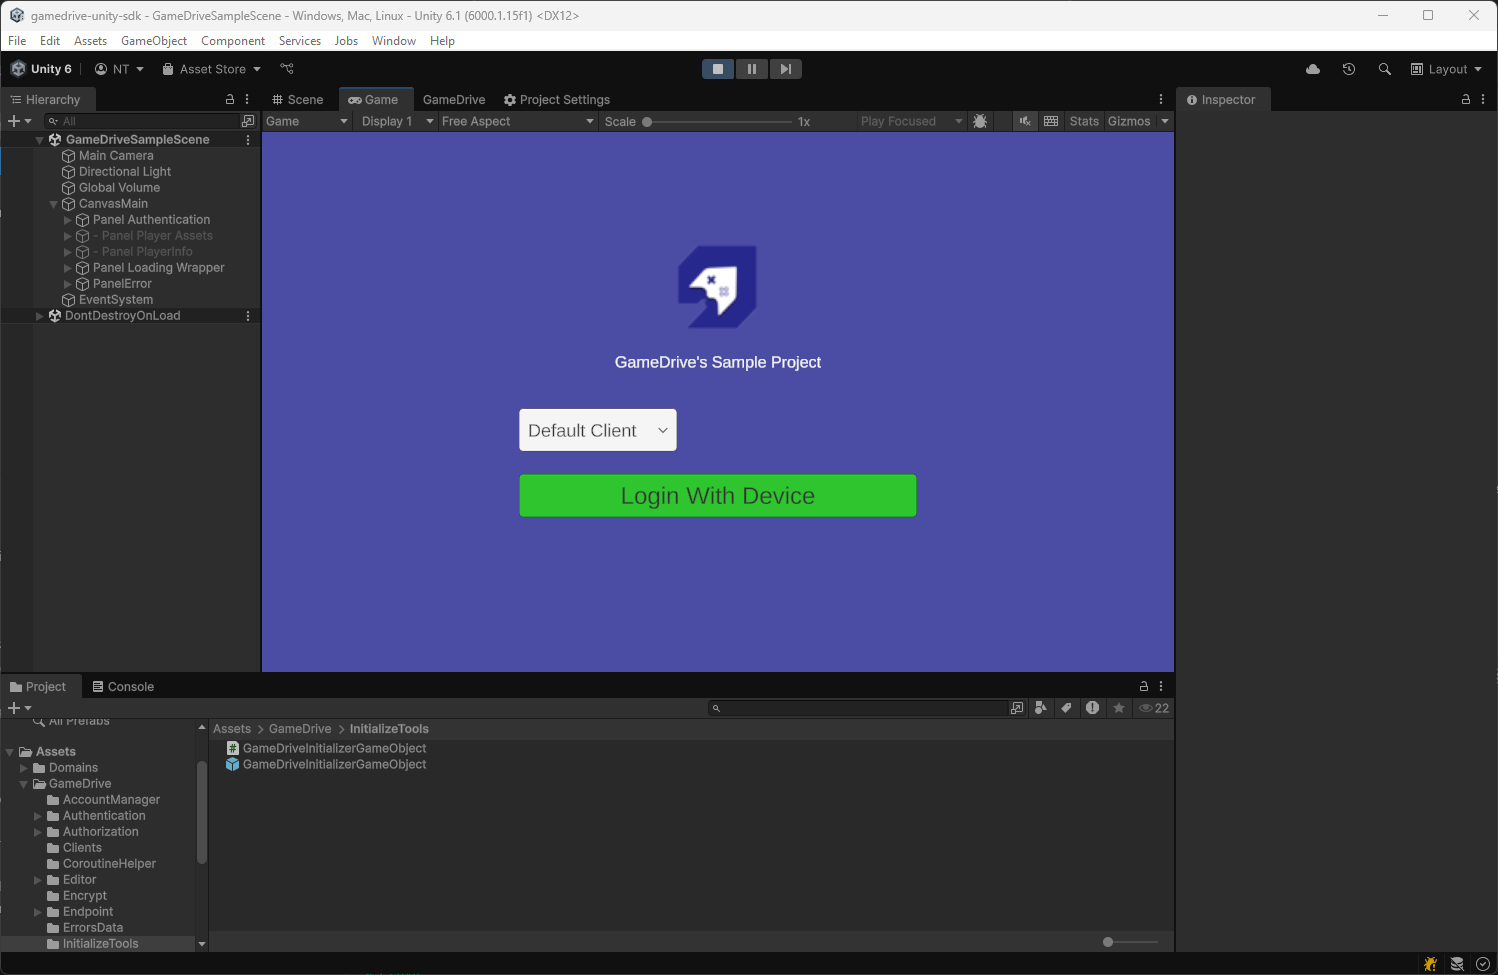The image size is (1498, 975).
Task: Click the Step frame button
Action: [786, 69]
